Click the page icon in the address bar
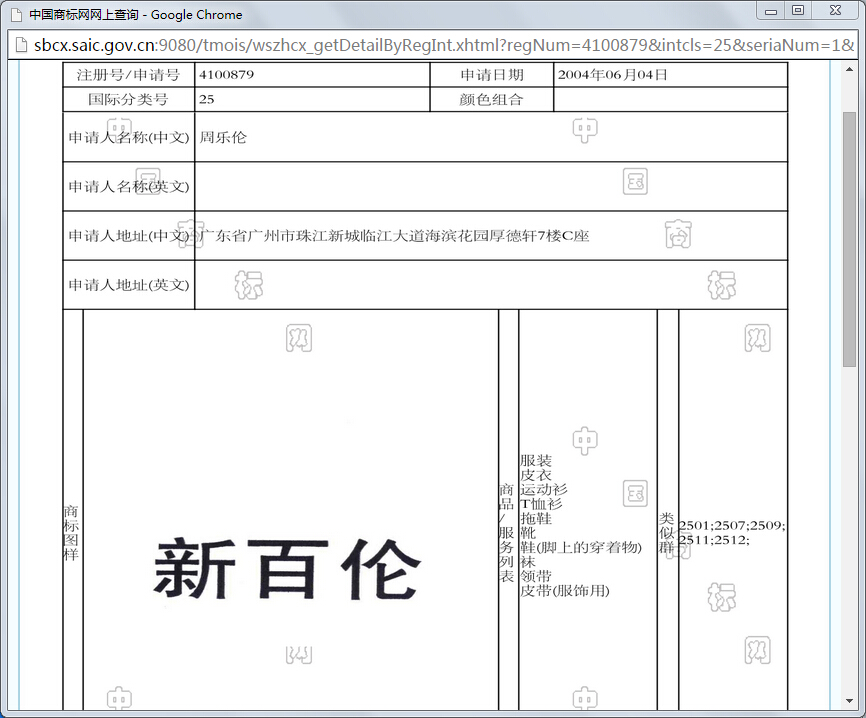Screen dimensions: 866x718 pyautogui.click(x=20, y=45)
